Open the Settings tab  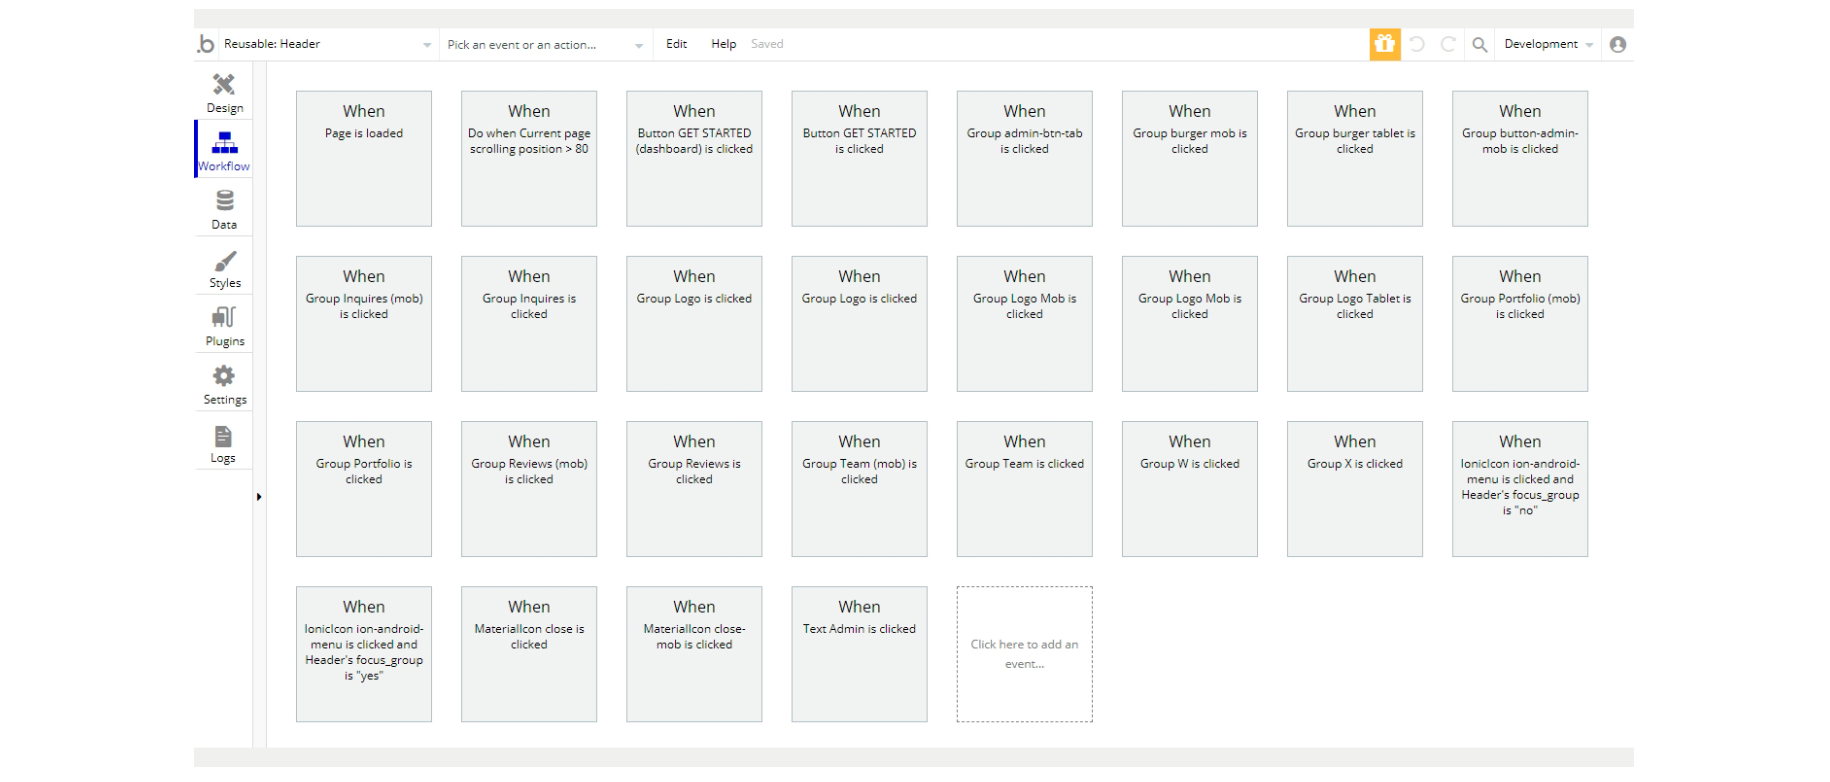point(224,384)
